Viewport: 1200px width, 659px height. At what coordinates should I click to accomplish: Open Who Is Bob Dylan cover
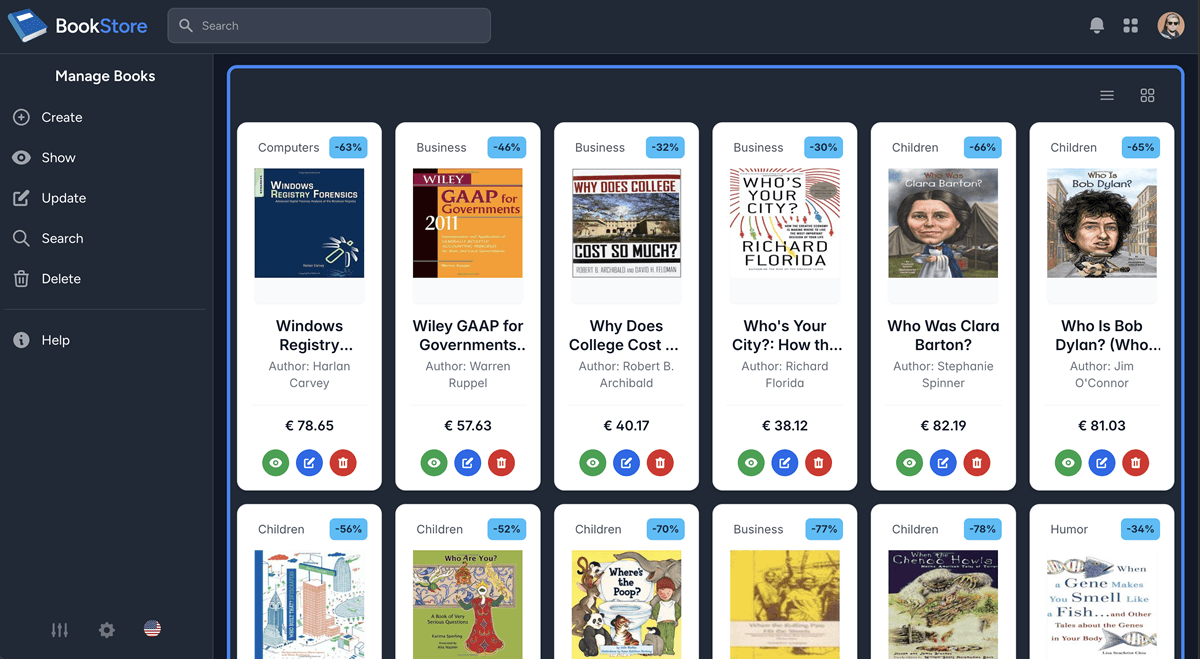[1102, 223]
